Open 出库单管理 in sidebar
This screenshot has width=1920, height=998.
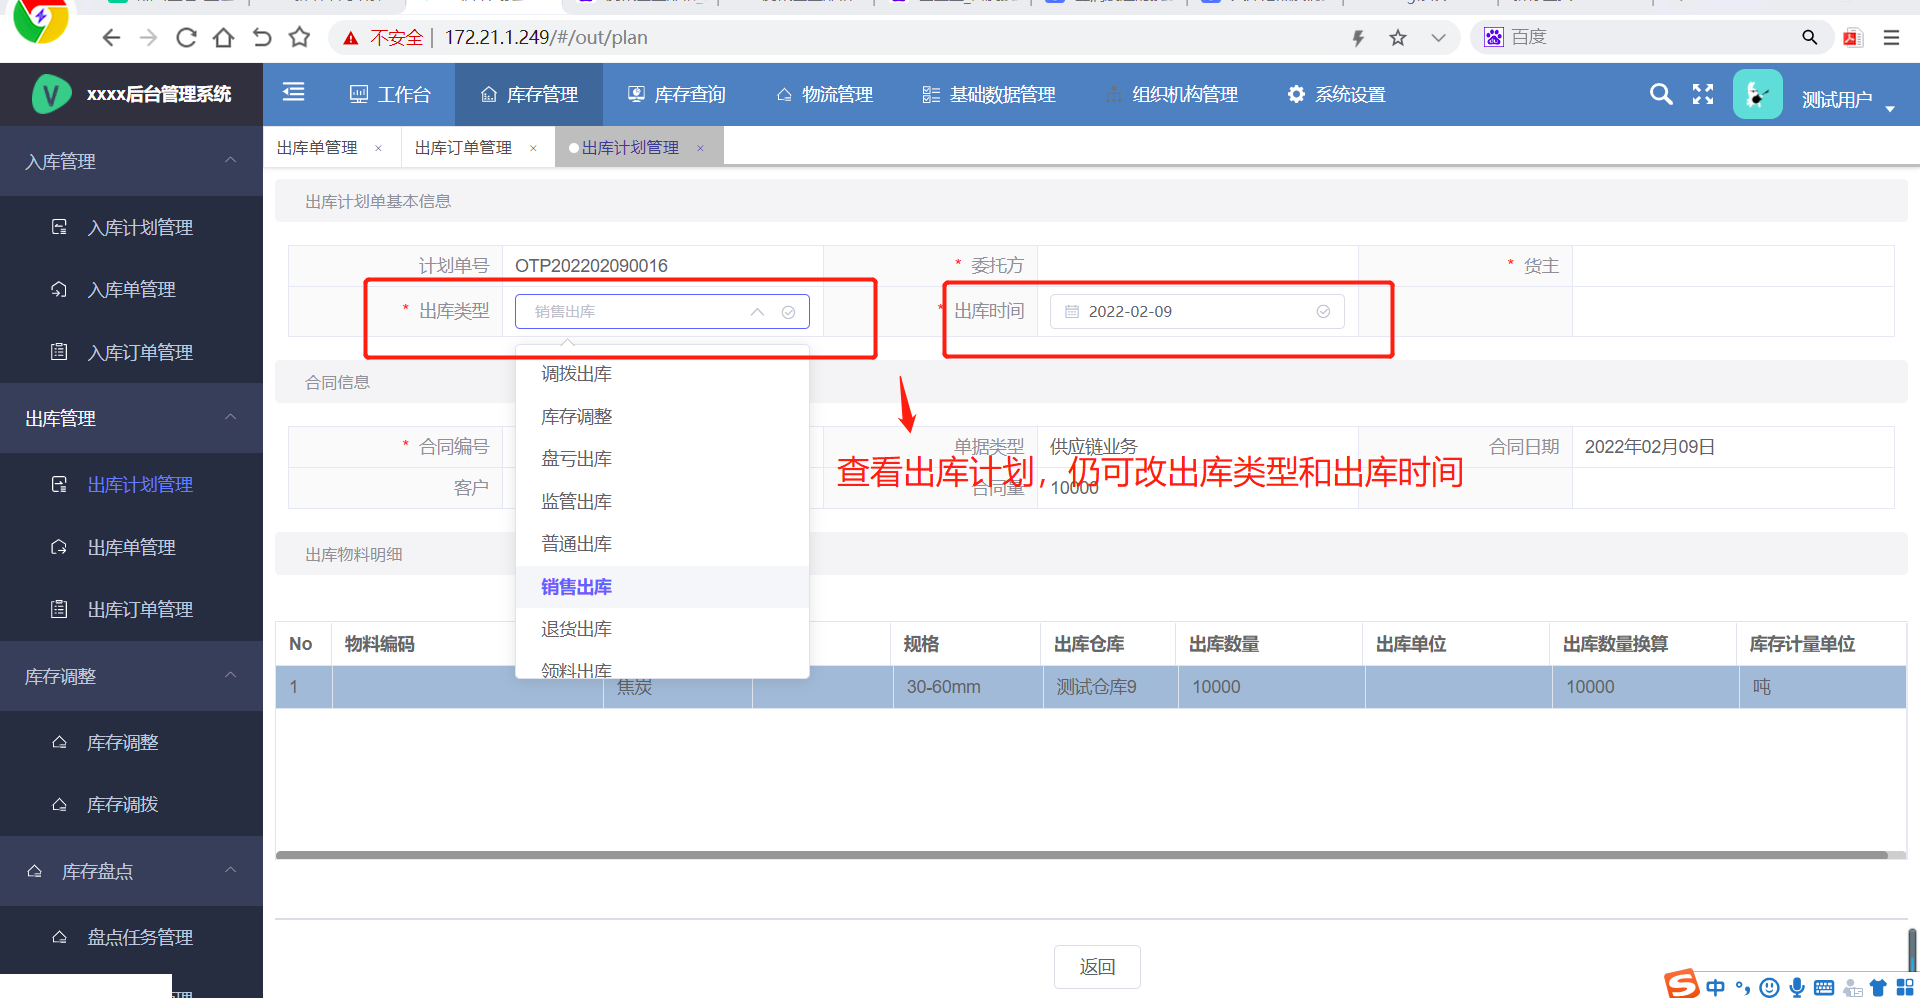pyautogui.click(x=131, y=548)
